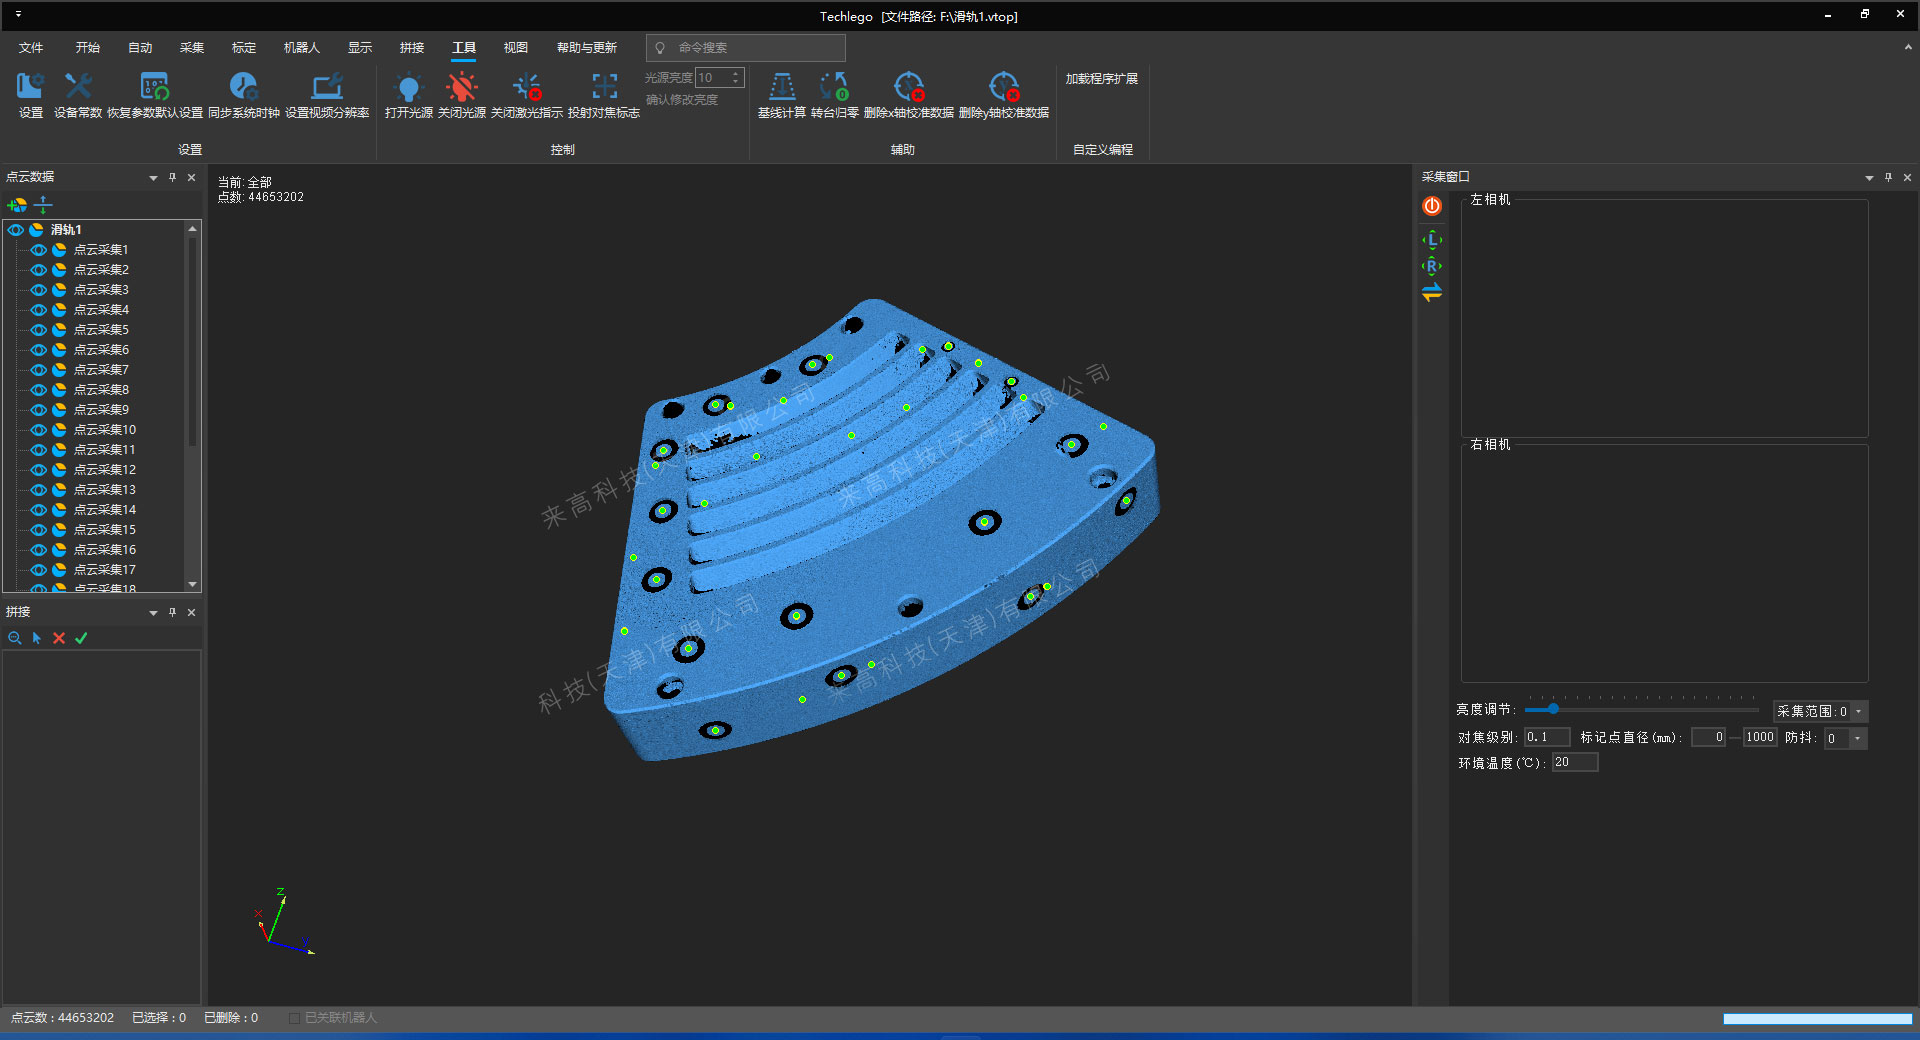Expand the 点云数据 panel options arrow

[x=153, y=178]
